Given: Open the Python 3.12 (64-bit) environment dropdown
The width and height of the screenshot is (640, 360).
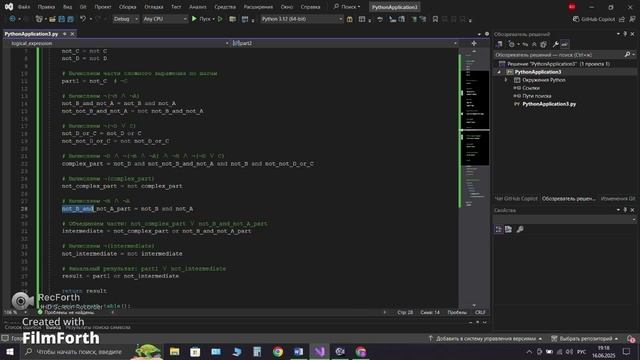Looking at the screenshot, I should coord(302,19).
